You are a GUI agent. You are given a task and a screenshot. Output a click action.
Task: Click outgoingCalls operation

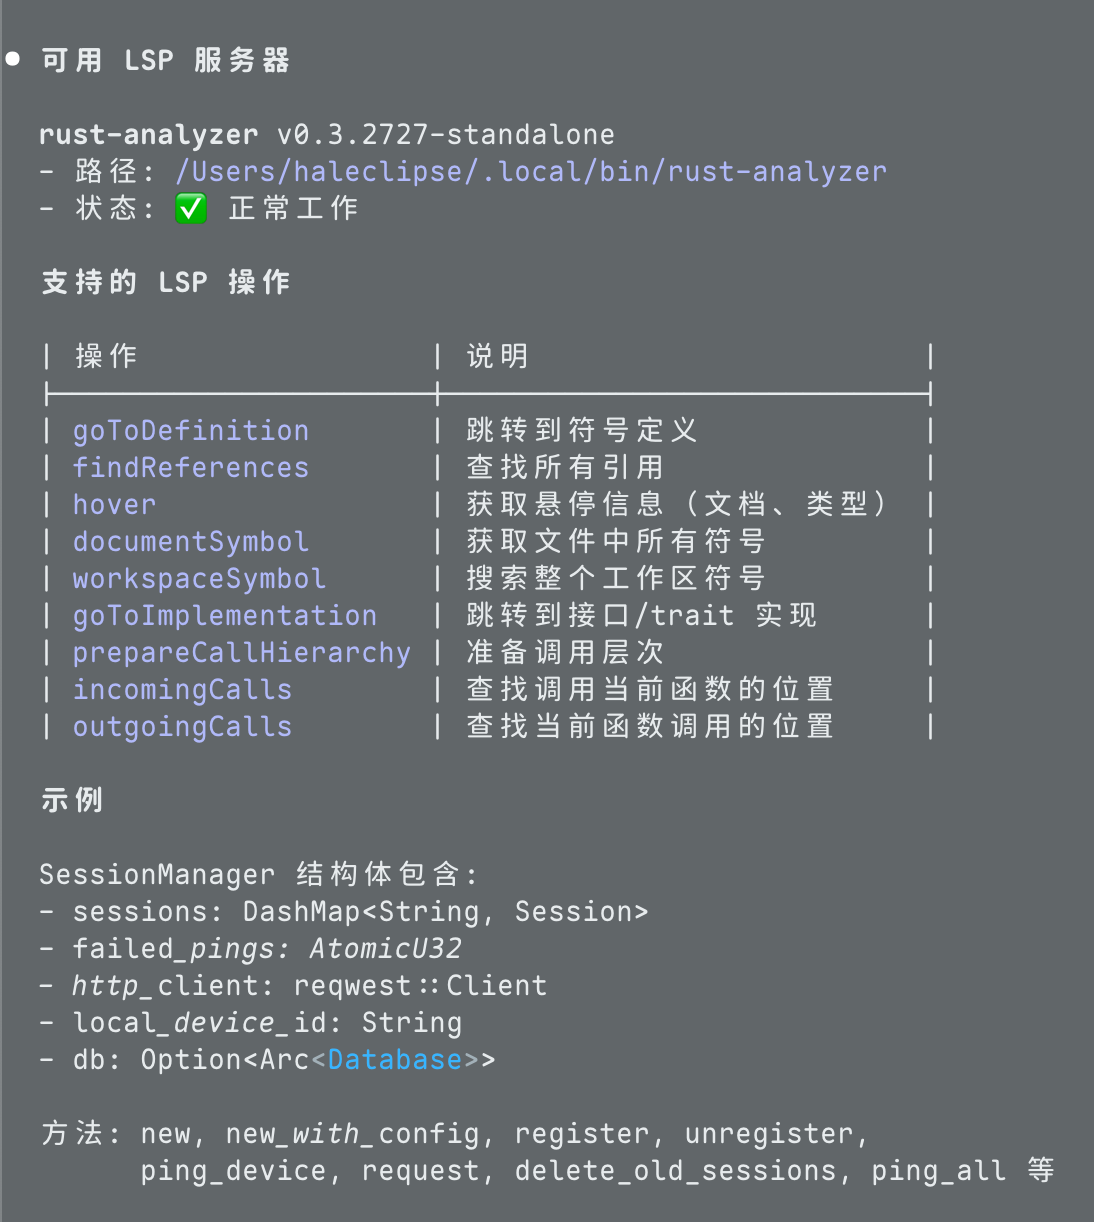182,726
